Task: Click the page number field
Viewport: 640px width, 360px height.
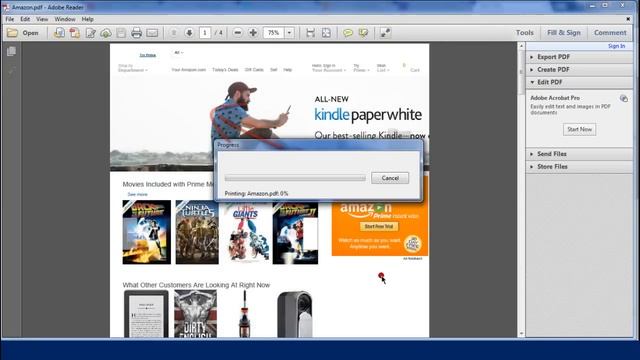Action: [205, 33]
